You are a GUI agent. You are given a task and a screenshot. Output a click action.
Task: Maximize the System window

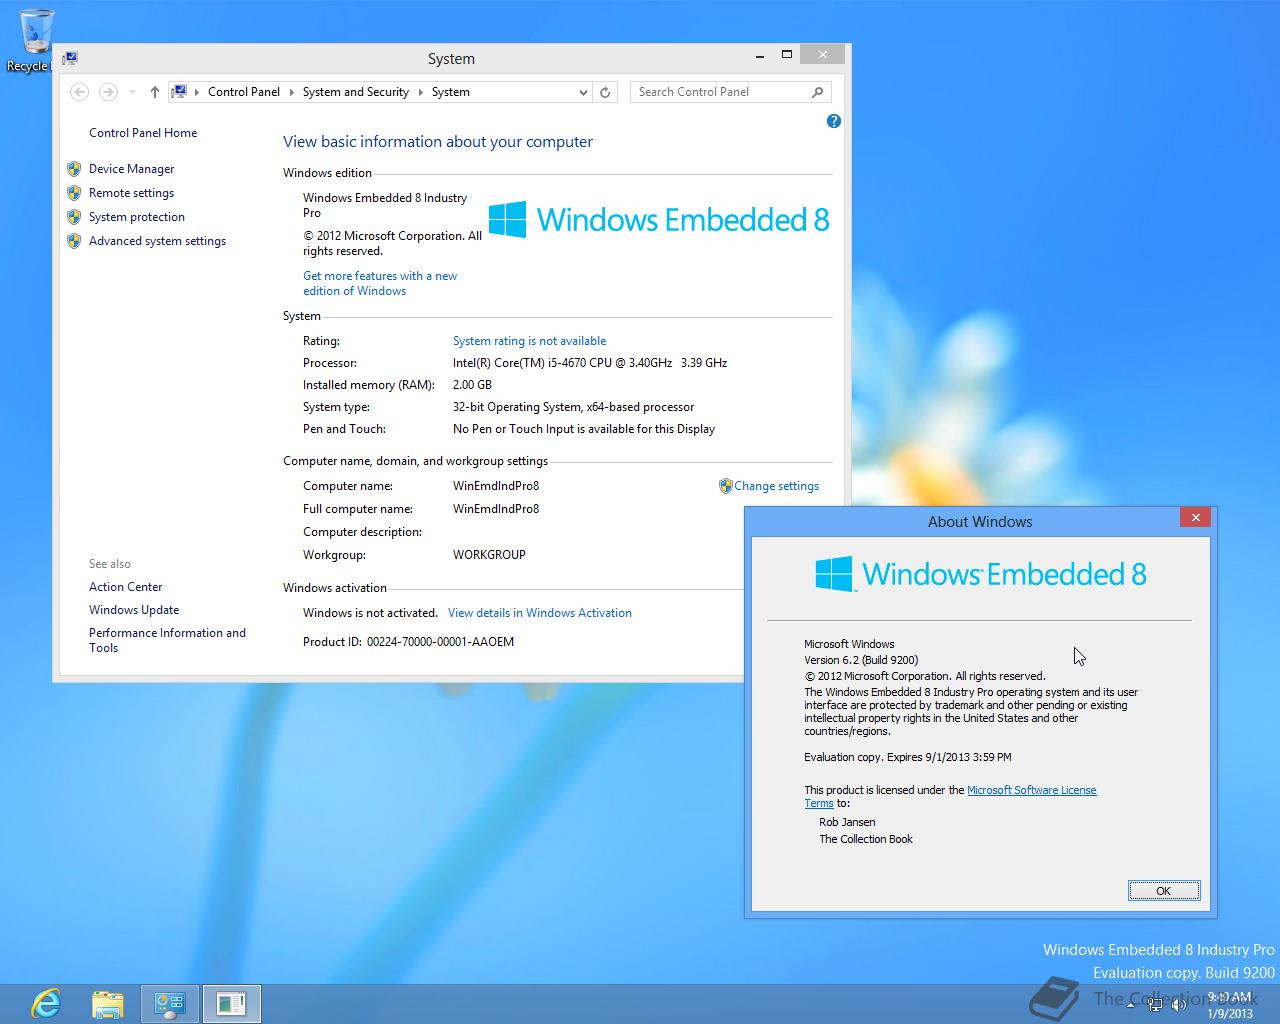[x=787, y=55]
